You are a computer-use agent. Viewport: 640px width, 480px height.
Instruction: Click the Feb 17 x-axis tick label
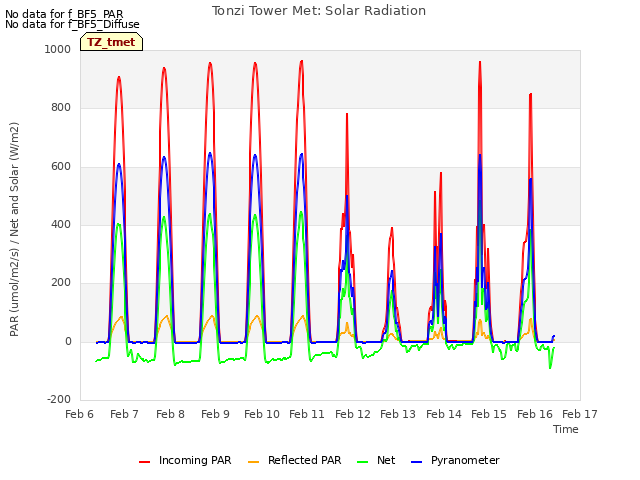(x=580, y=414)
